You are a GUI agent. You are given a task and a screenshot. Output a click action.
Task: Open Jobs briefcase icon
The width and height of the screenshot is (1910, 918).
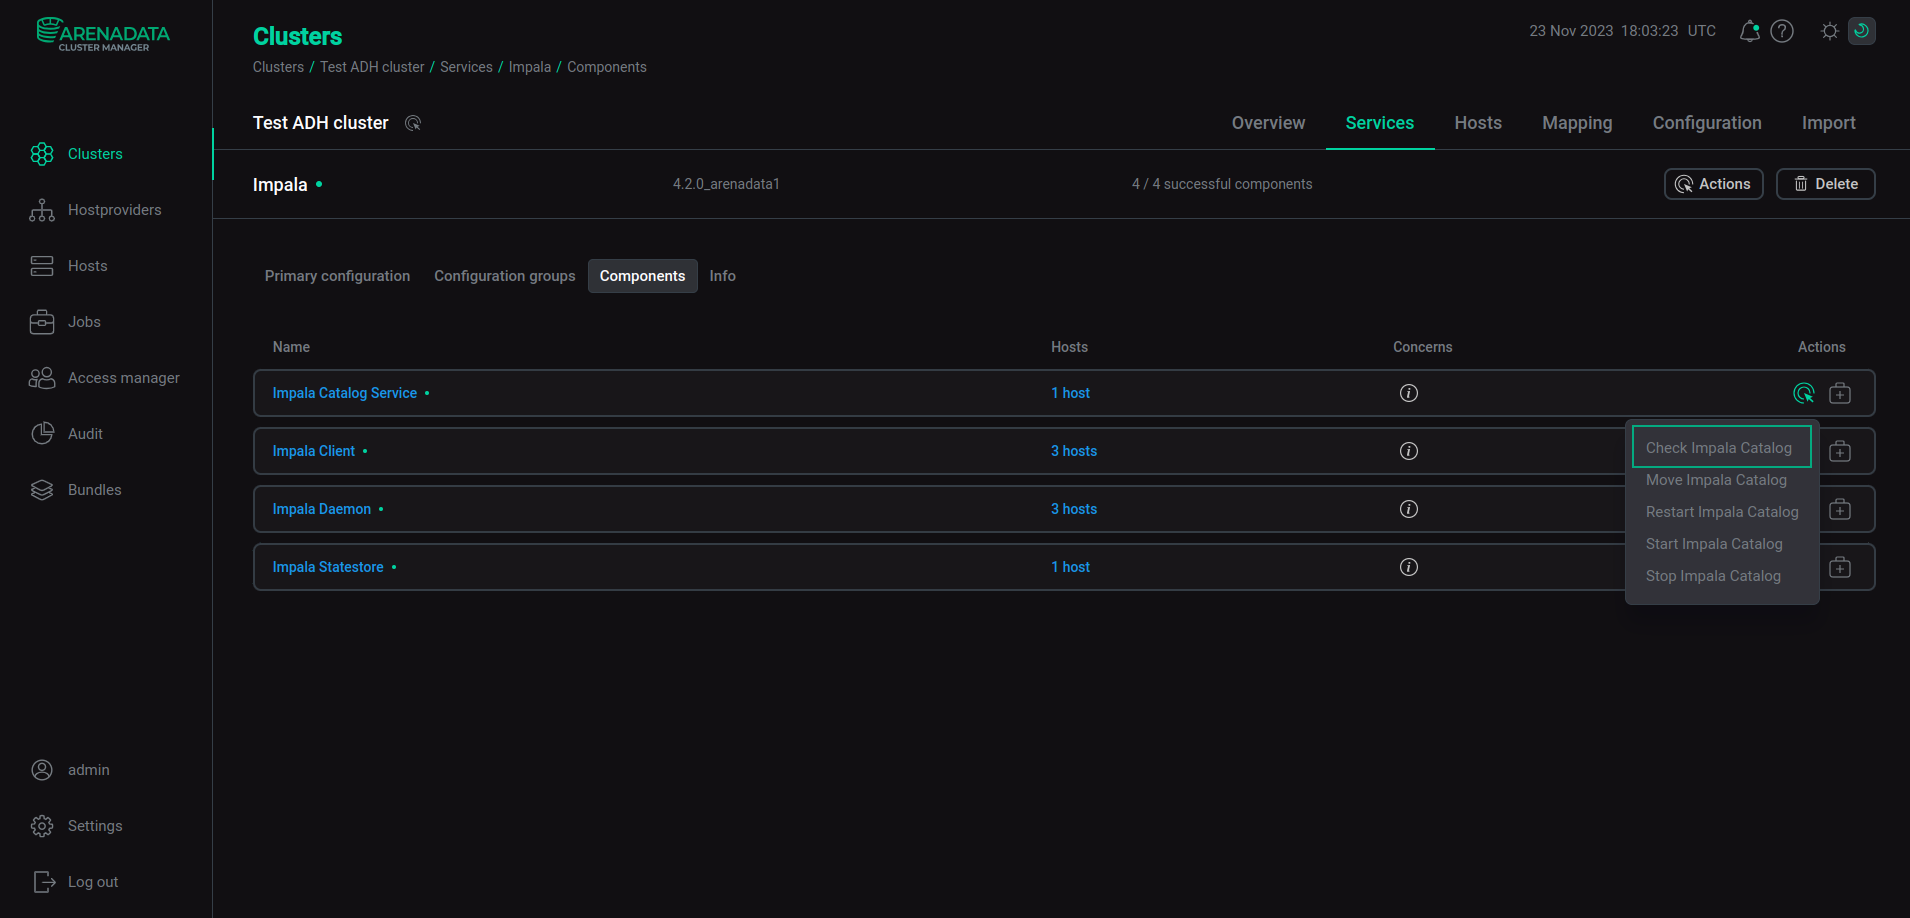pyautogui.click(x=42, y=322)
